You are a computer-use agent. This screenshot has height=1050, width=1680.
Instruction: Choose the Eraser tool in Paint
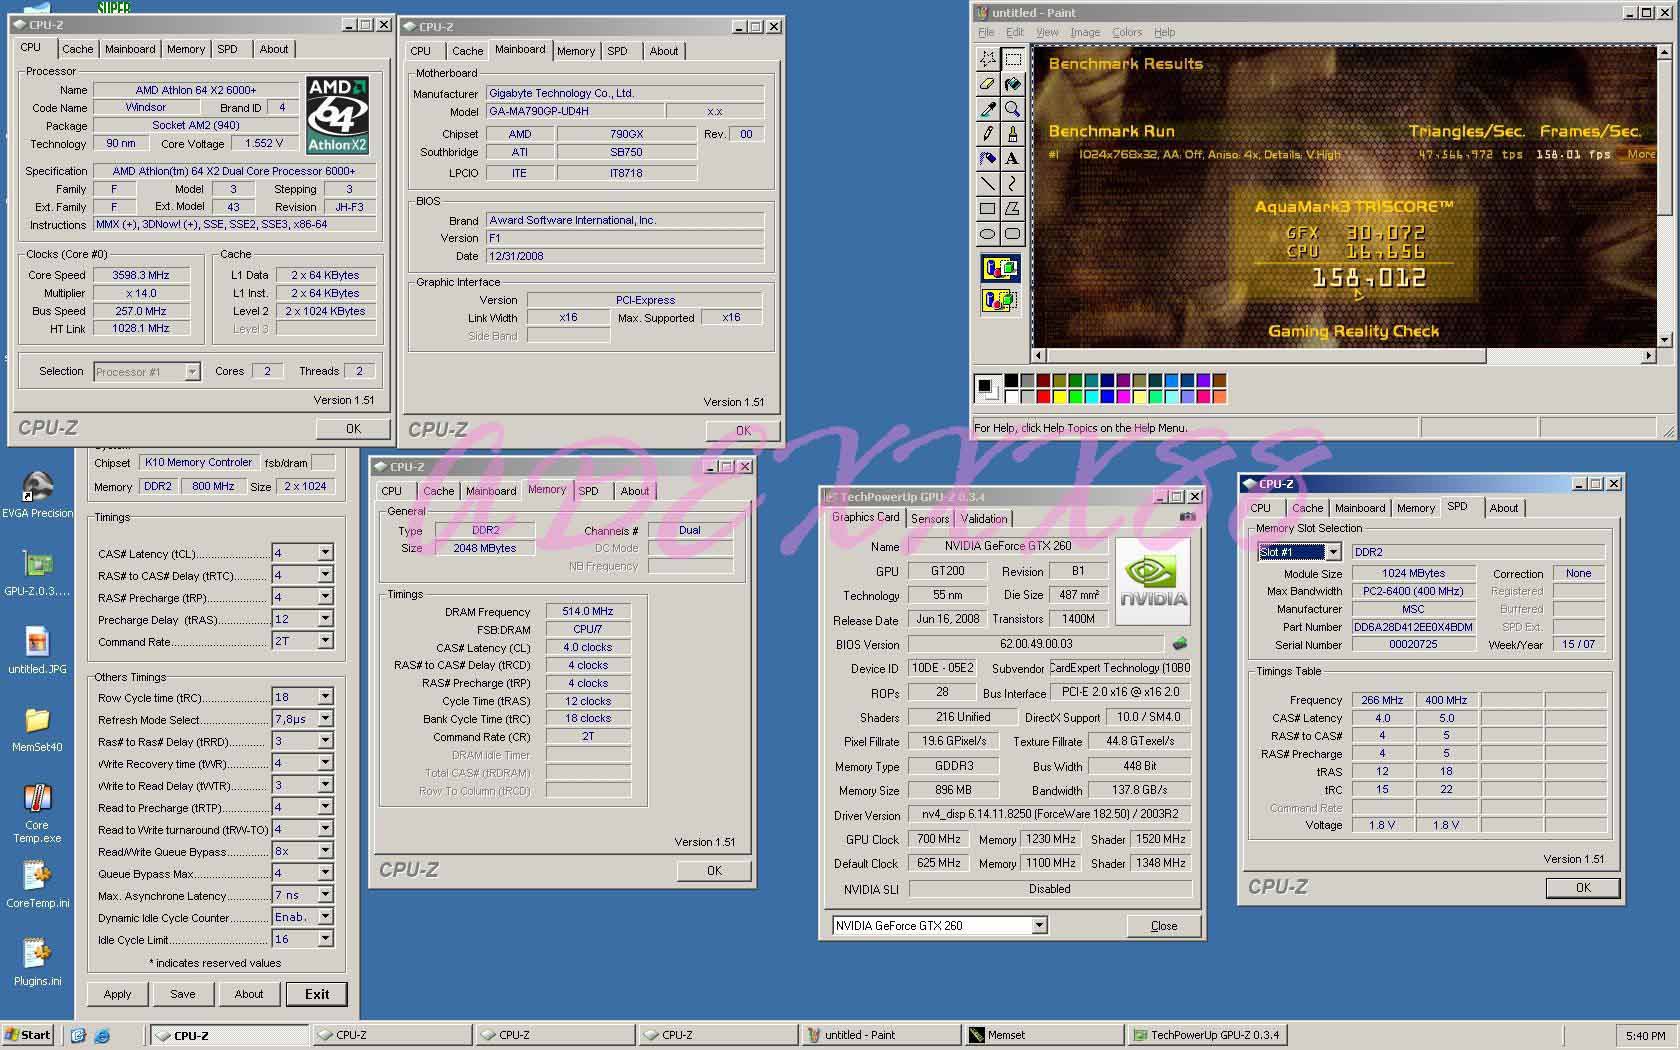tap(988, 84)
